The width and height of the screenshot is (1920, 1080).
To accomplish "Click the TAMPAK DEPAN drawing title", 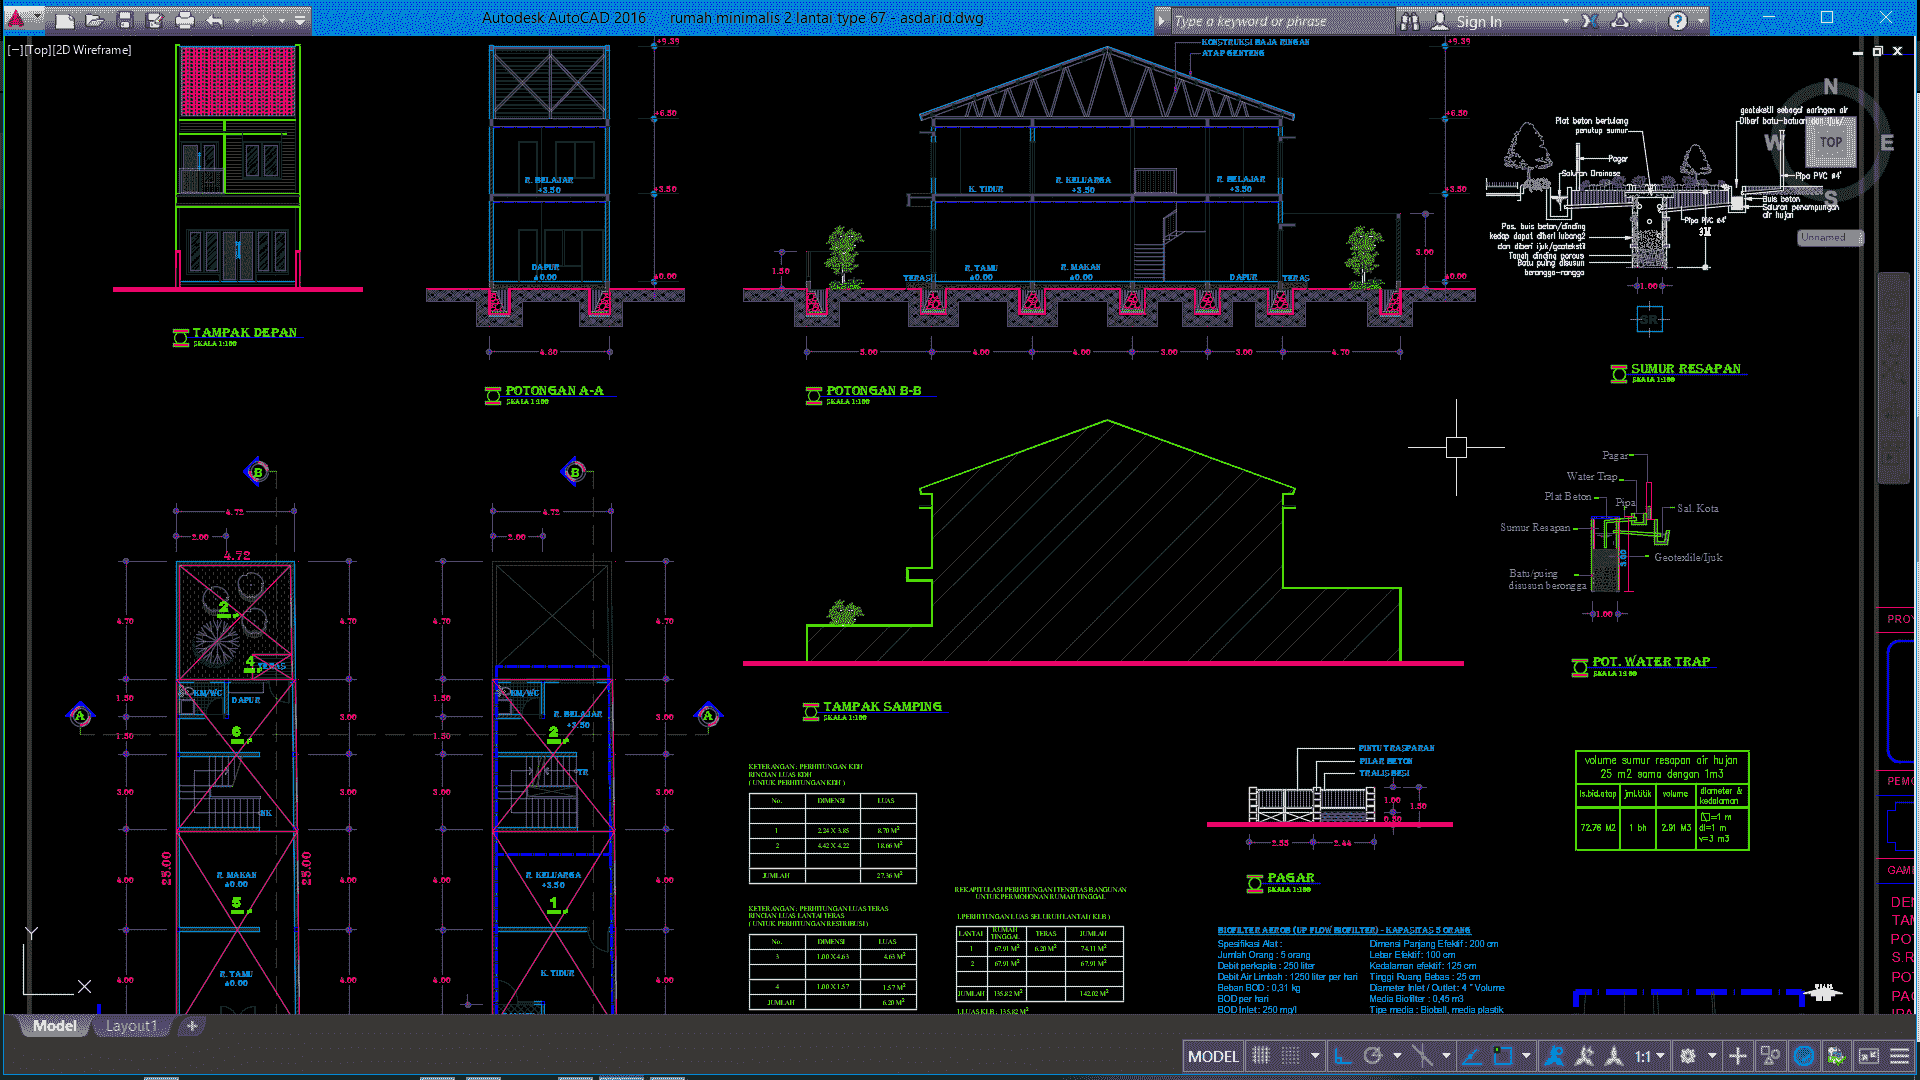I will [x=244, y=333].
